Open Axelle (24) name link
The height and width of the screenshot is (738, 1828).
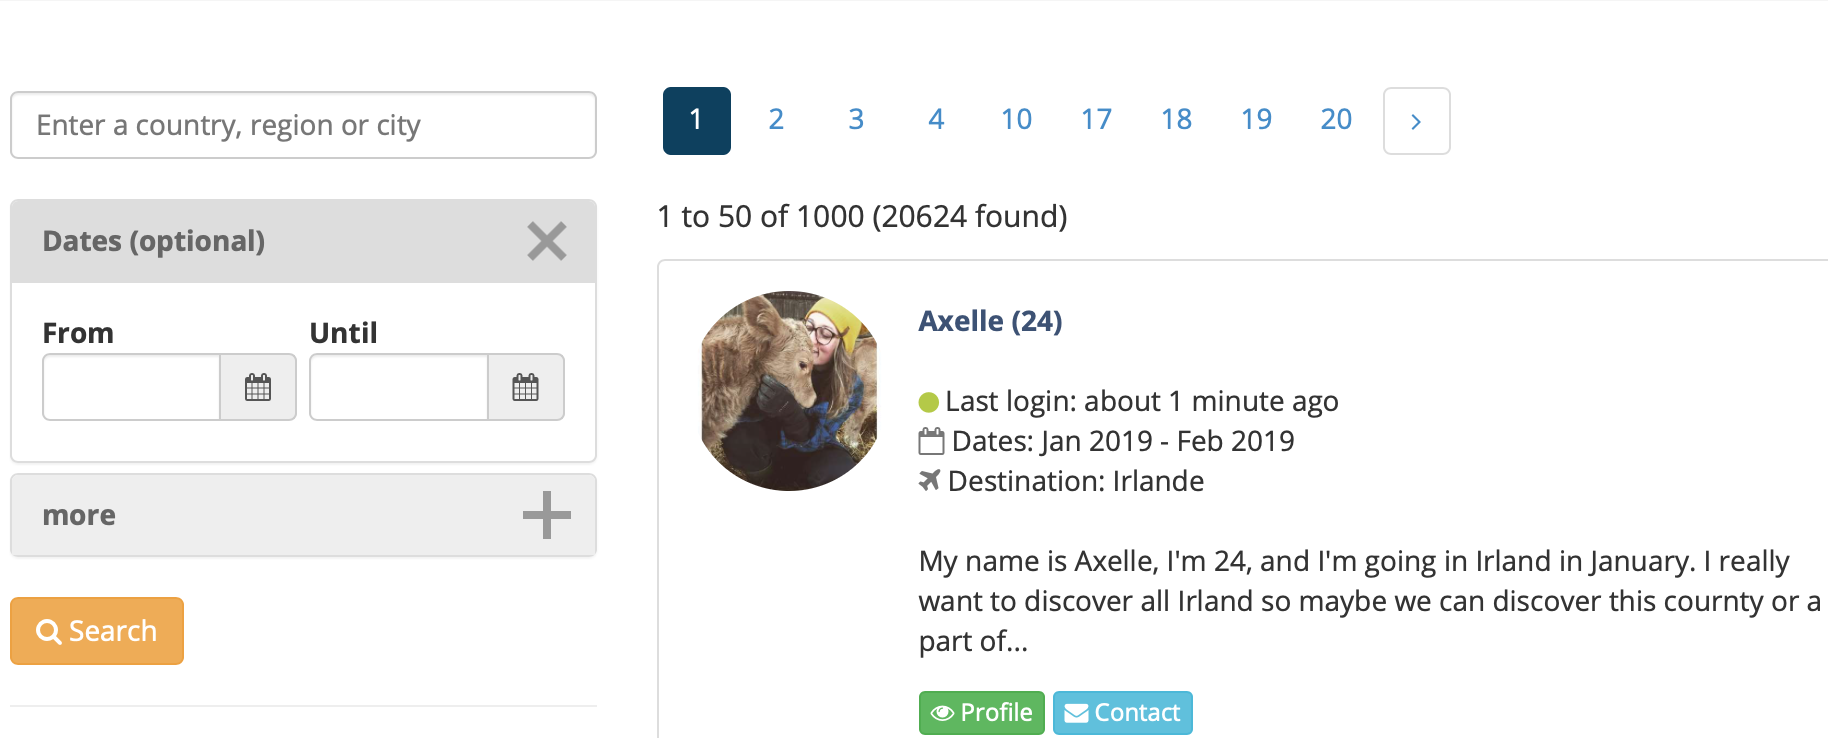click(x=990, y=321)
